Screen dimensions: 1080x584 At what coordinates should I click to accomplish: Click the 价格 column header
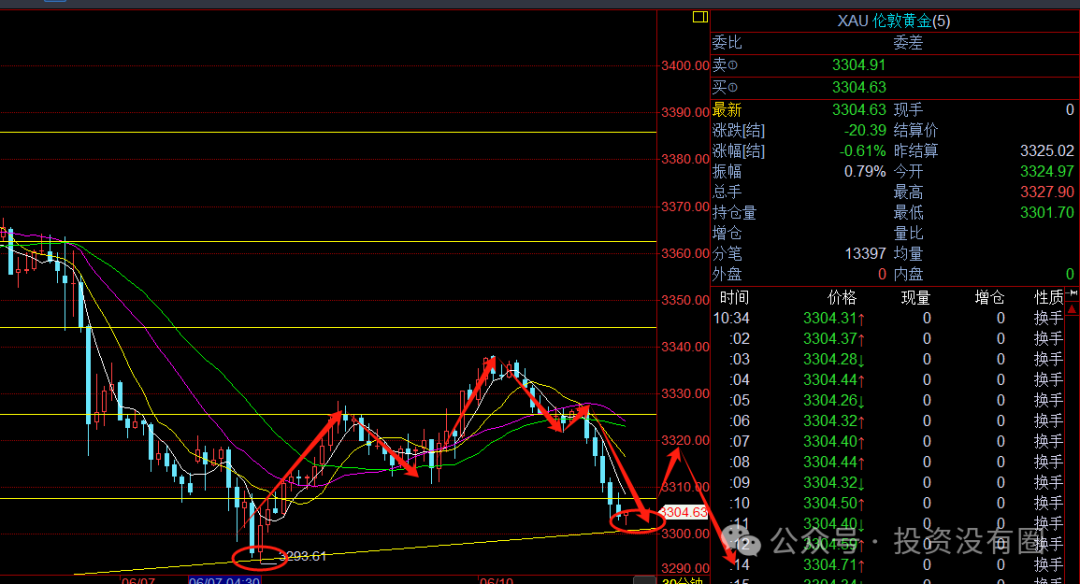coord(842,298)
